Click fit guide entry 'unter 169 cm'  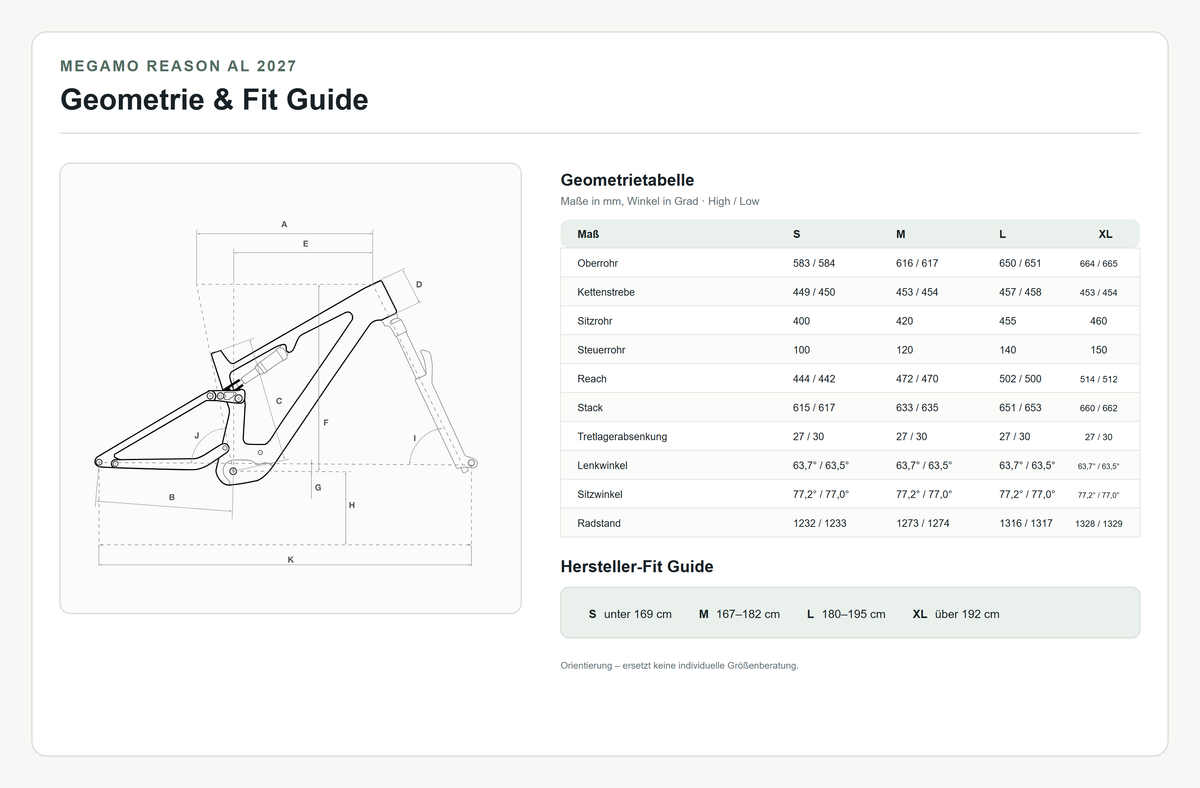(x=638, y=614)
